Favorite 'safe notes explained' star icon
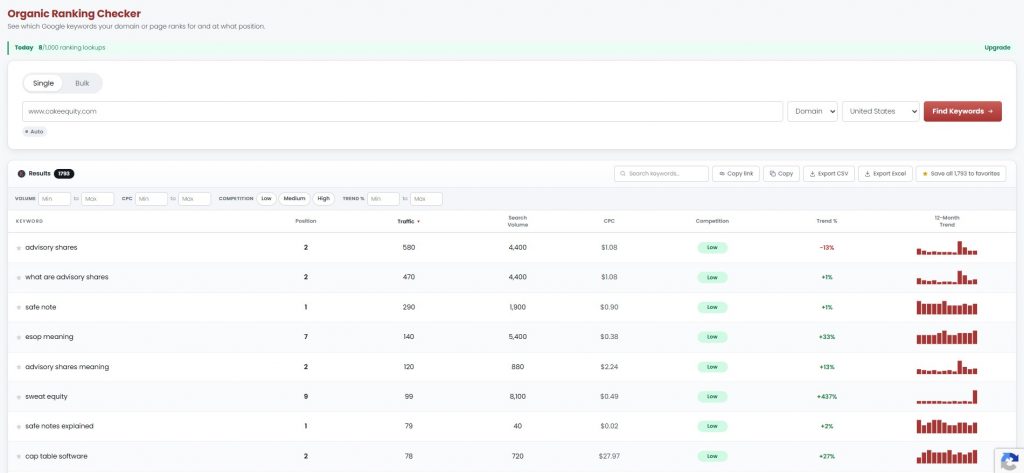The height and width of the screenshot is (473, 1024). tap(18, 427)
